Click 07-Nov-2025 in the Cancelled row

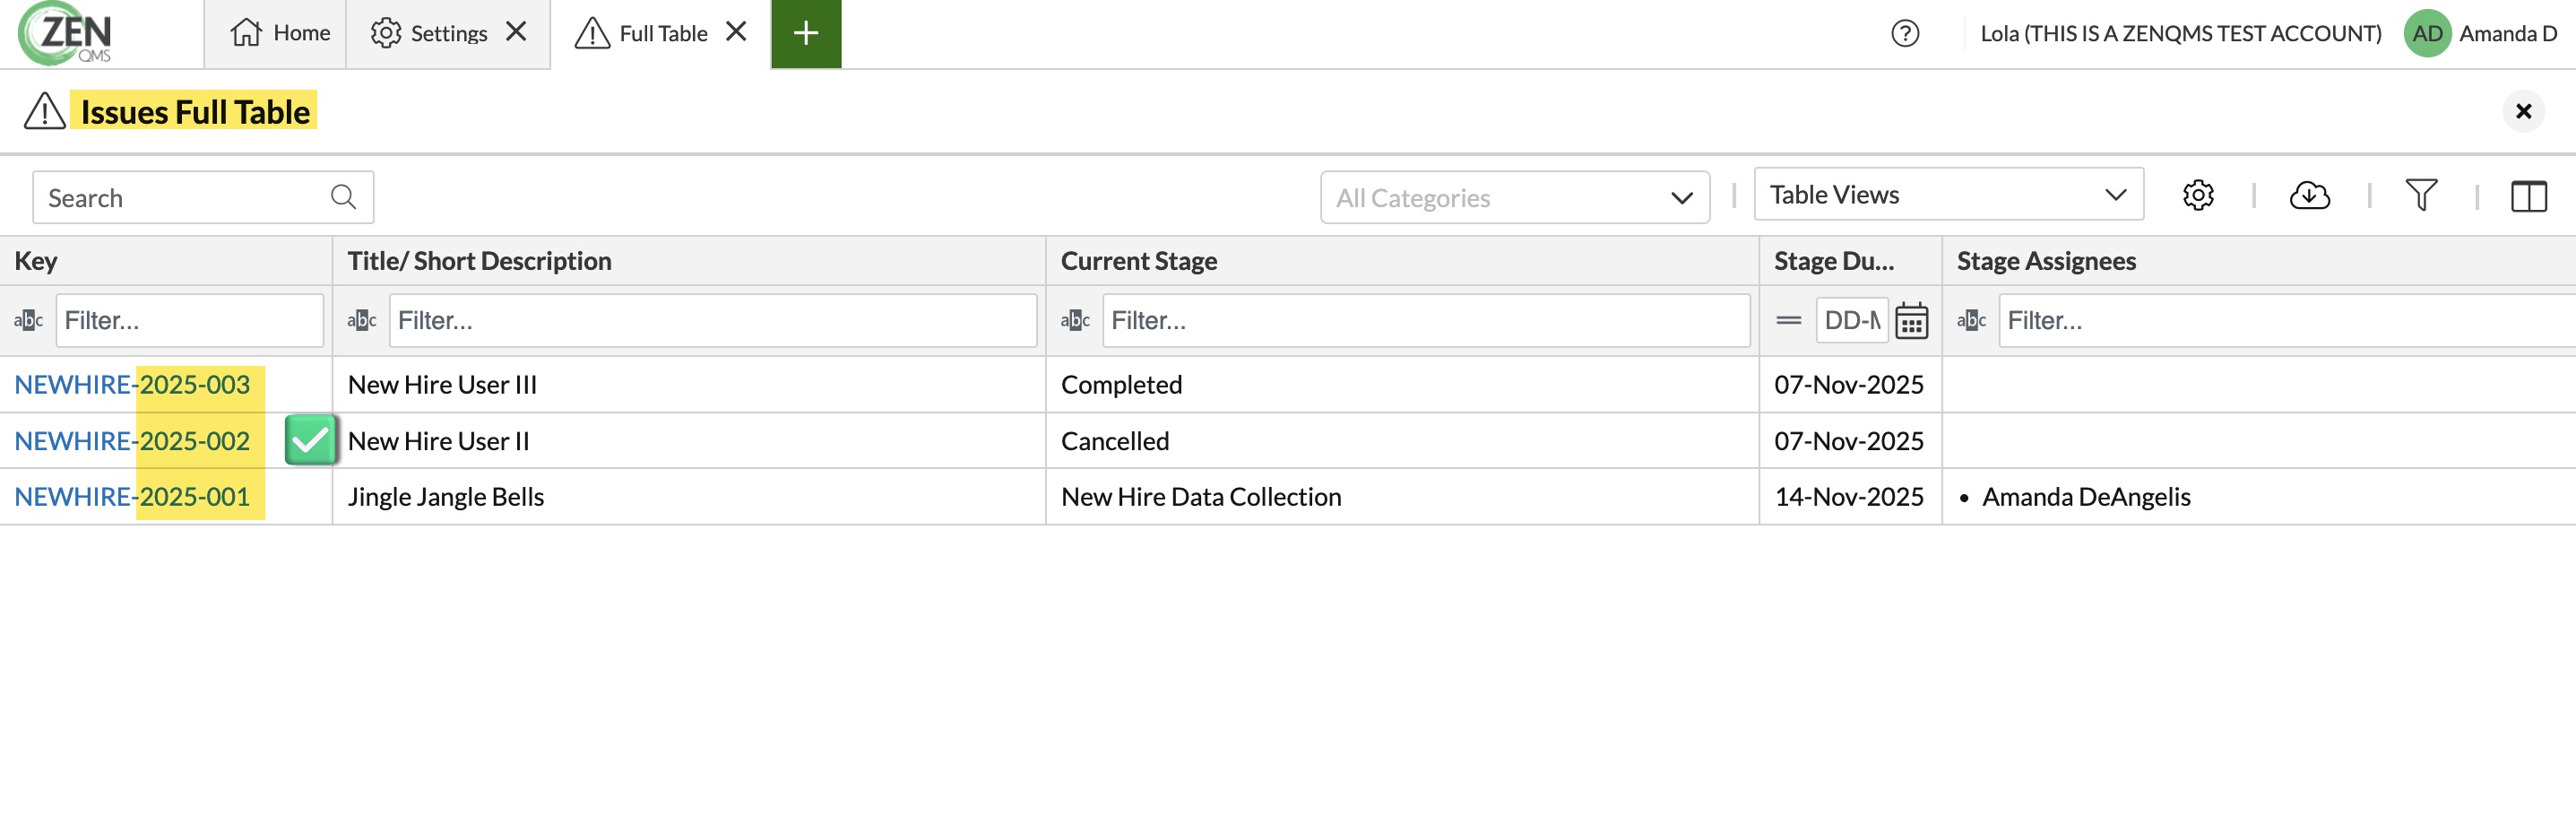[x=1850, y=441]
